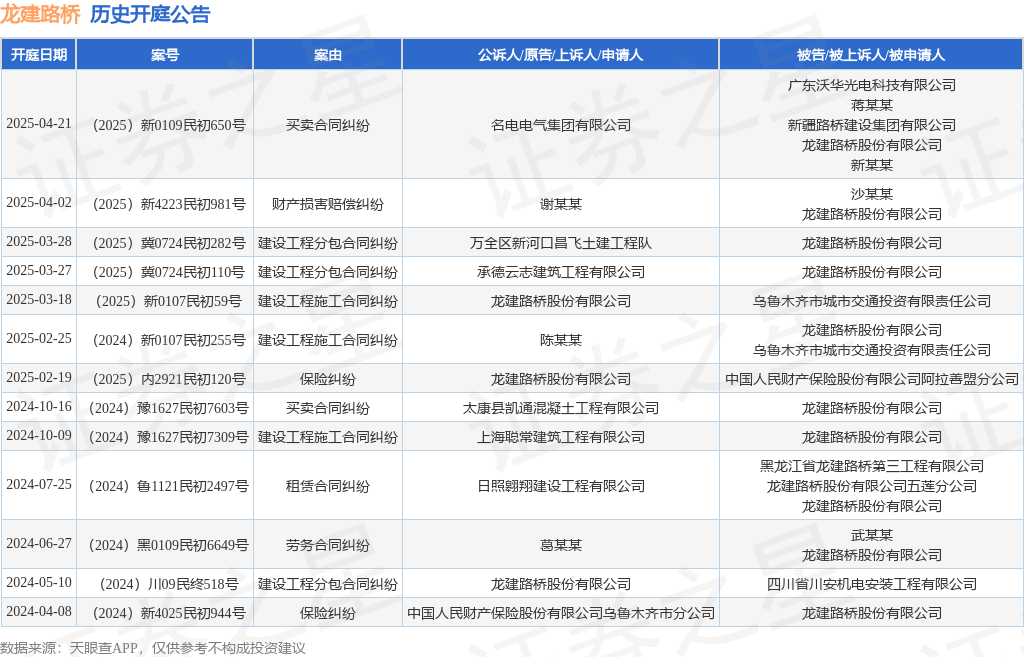
Task: Click case number (2025)冀0724民初110号
Action: 168,272
